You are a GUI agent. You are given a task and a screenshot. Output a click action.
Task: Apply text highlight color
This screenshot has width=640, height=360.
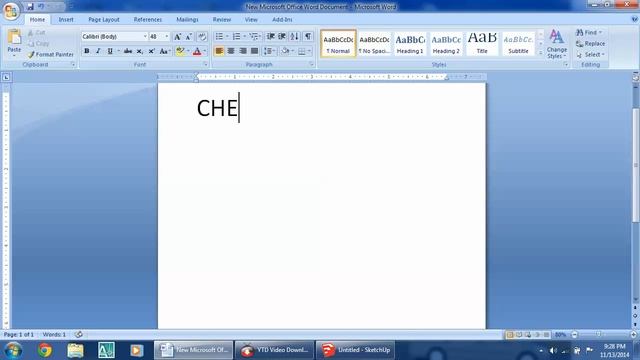180,51
